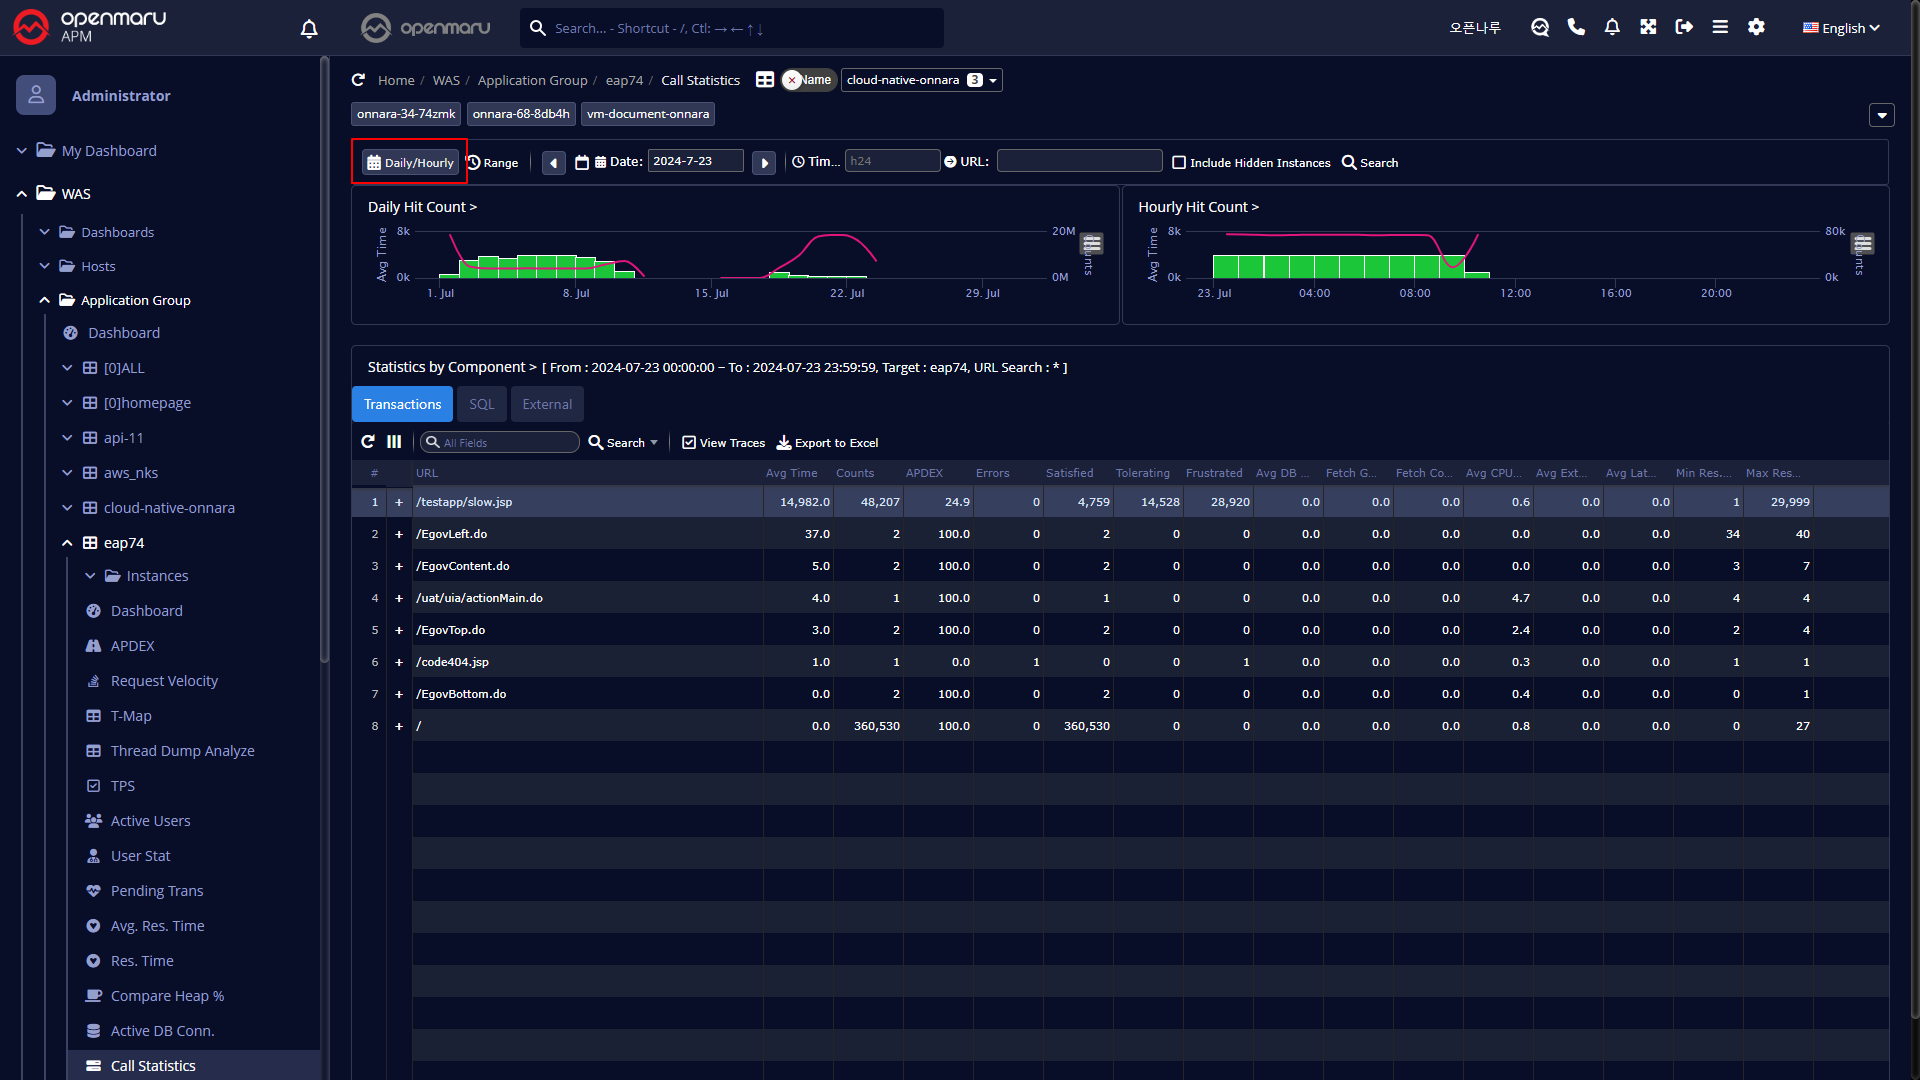Expand the /testapp/slow.jsp row
This screenshot has height=1080, width=1920.
399,502
